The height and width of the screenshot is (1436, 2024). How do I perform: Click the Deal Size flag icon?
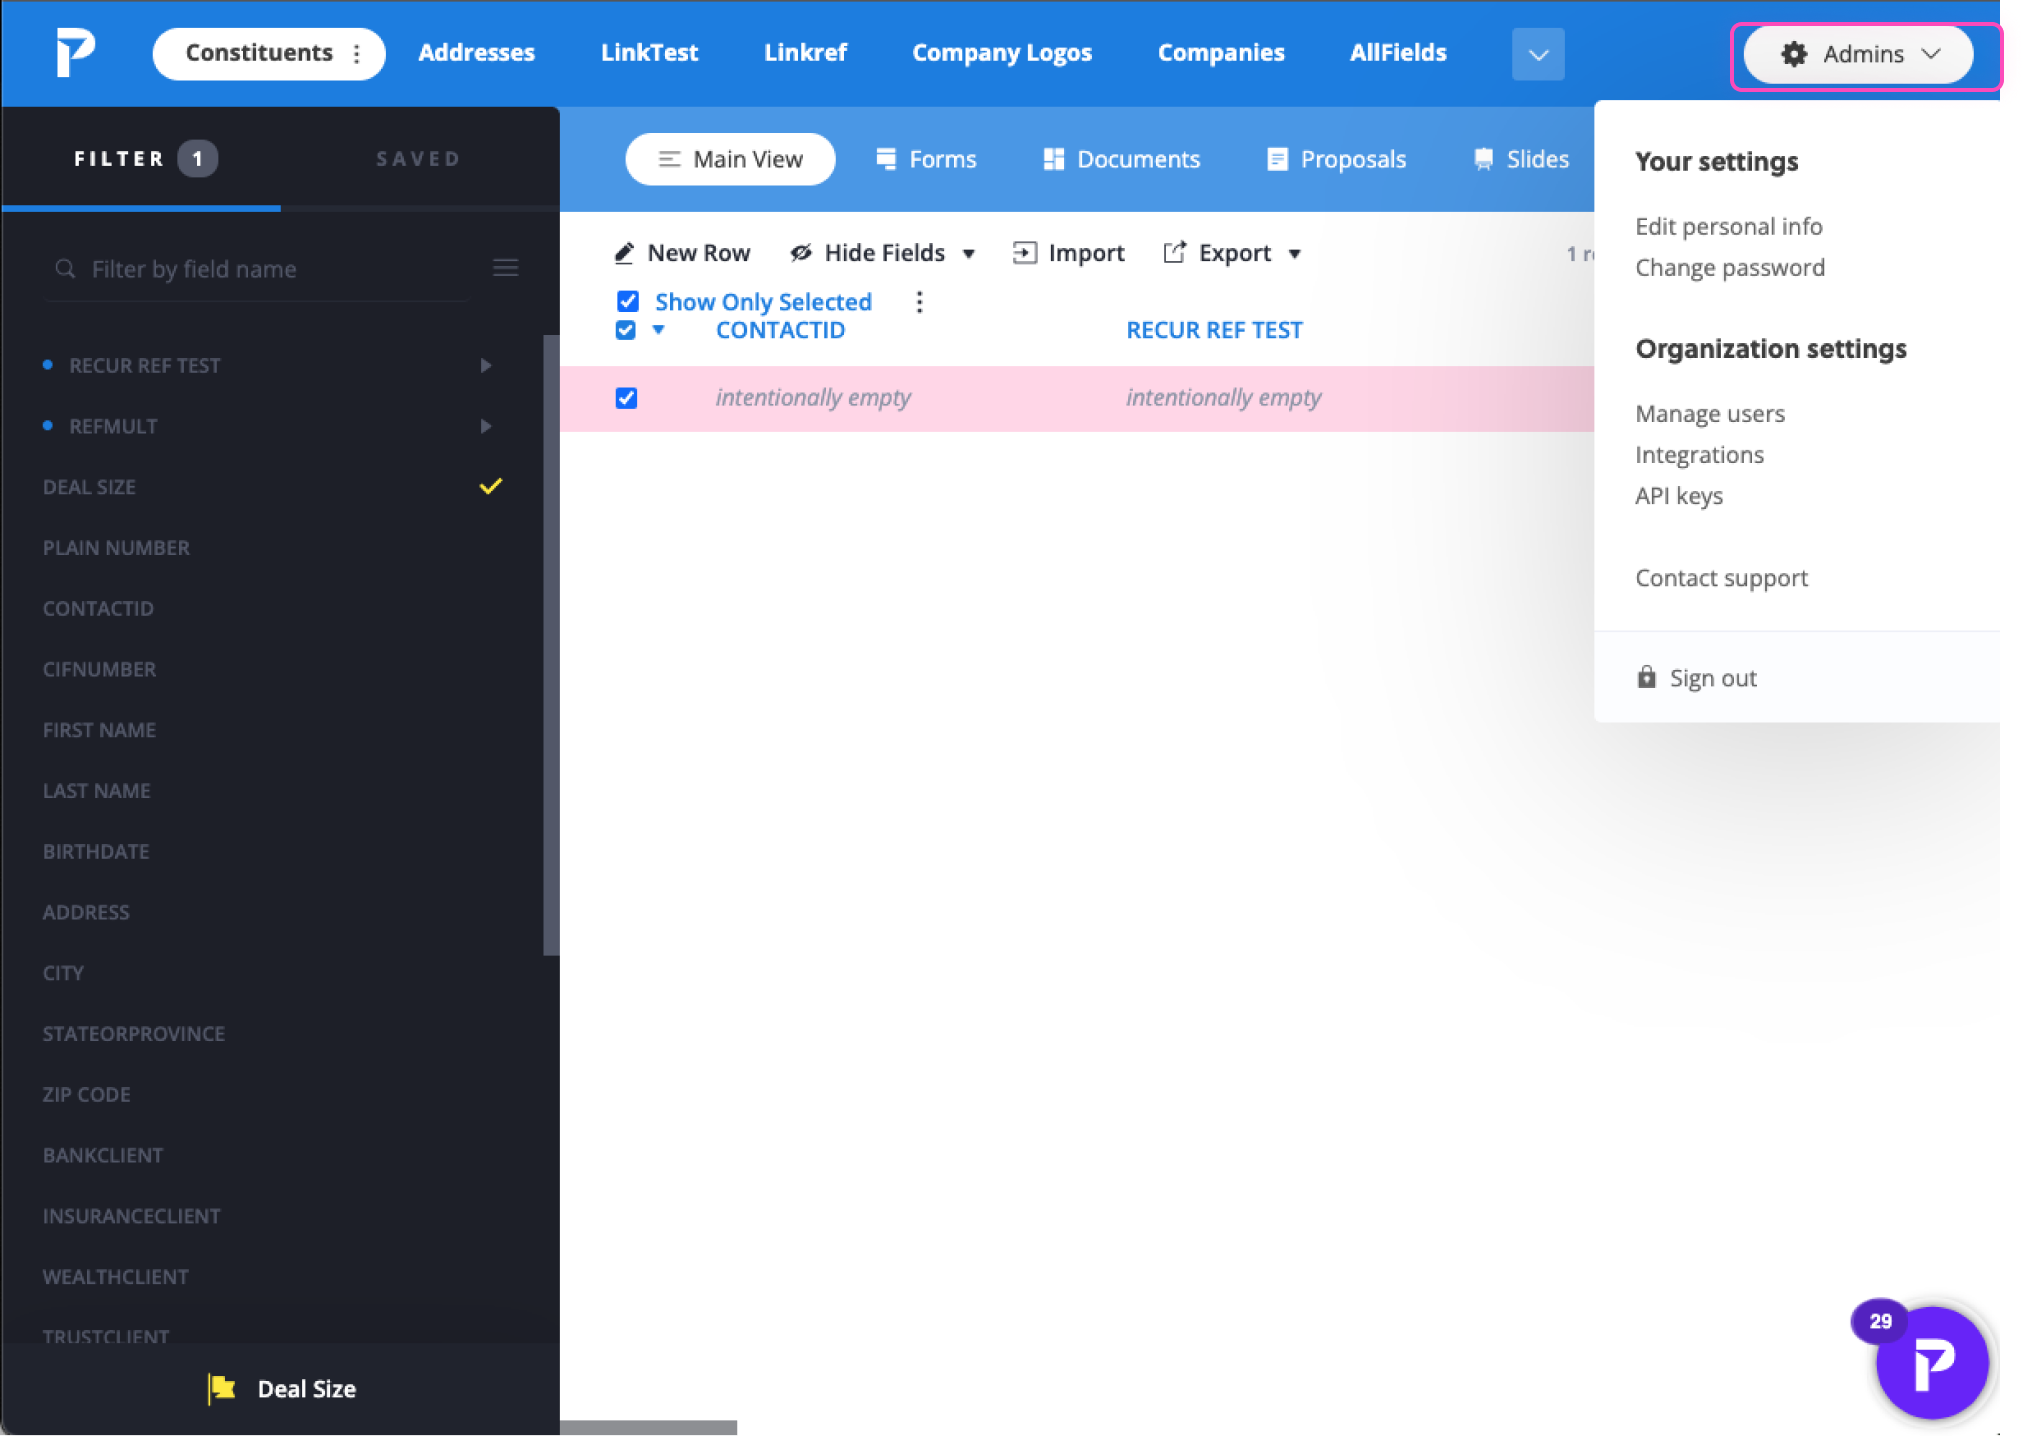click(x=222, y=1388)
